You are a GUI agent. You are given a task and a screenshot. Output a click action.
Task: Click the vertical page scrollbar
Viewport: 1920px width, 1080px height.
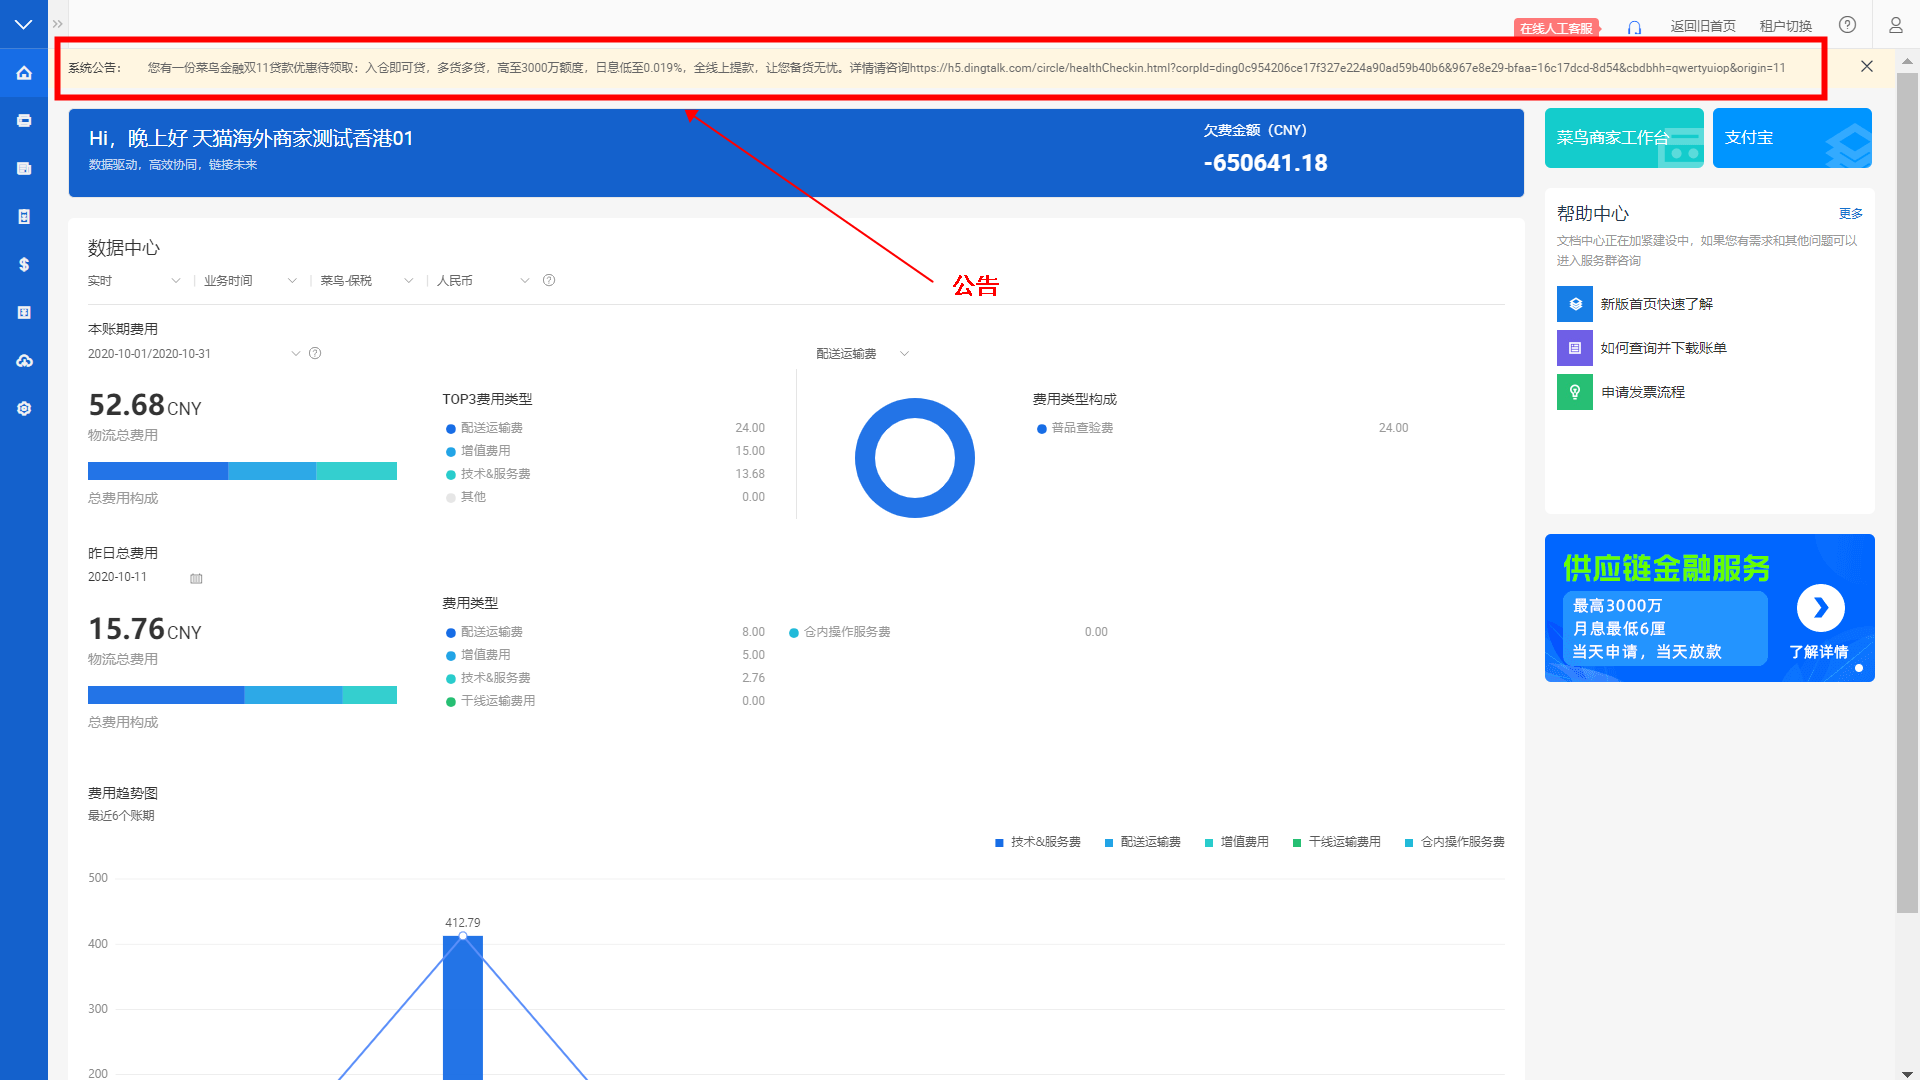coord(1907,492)
